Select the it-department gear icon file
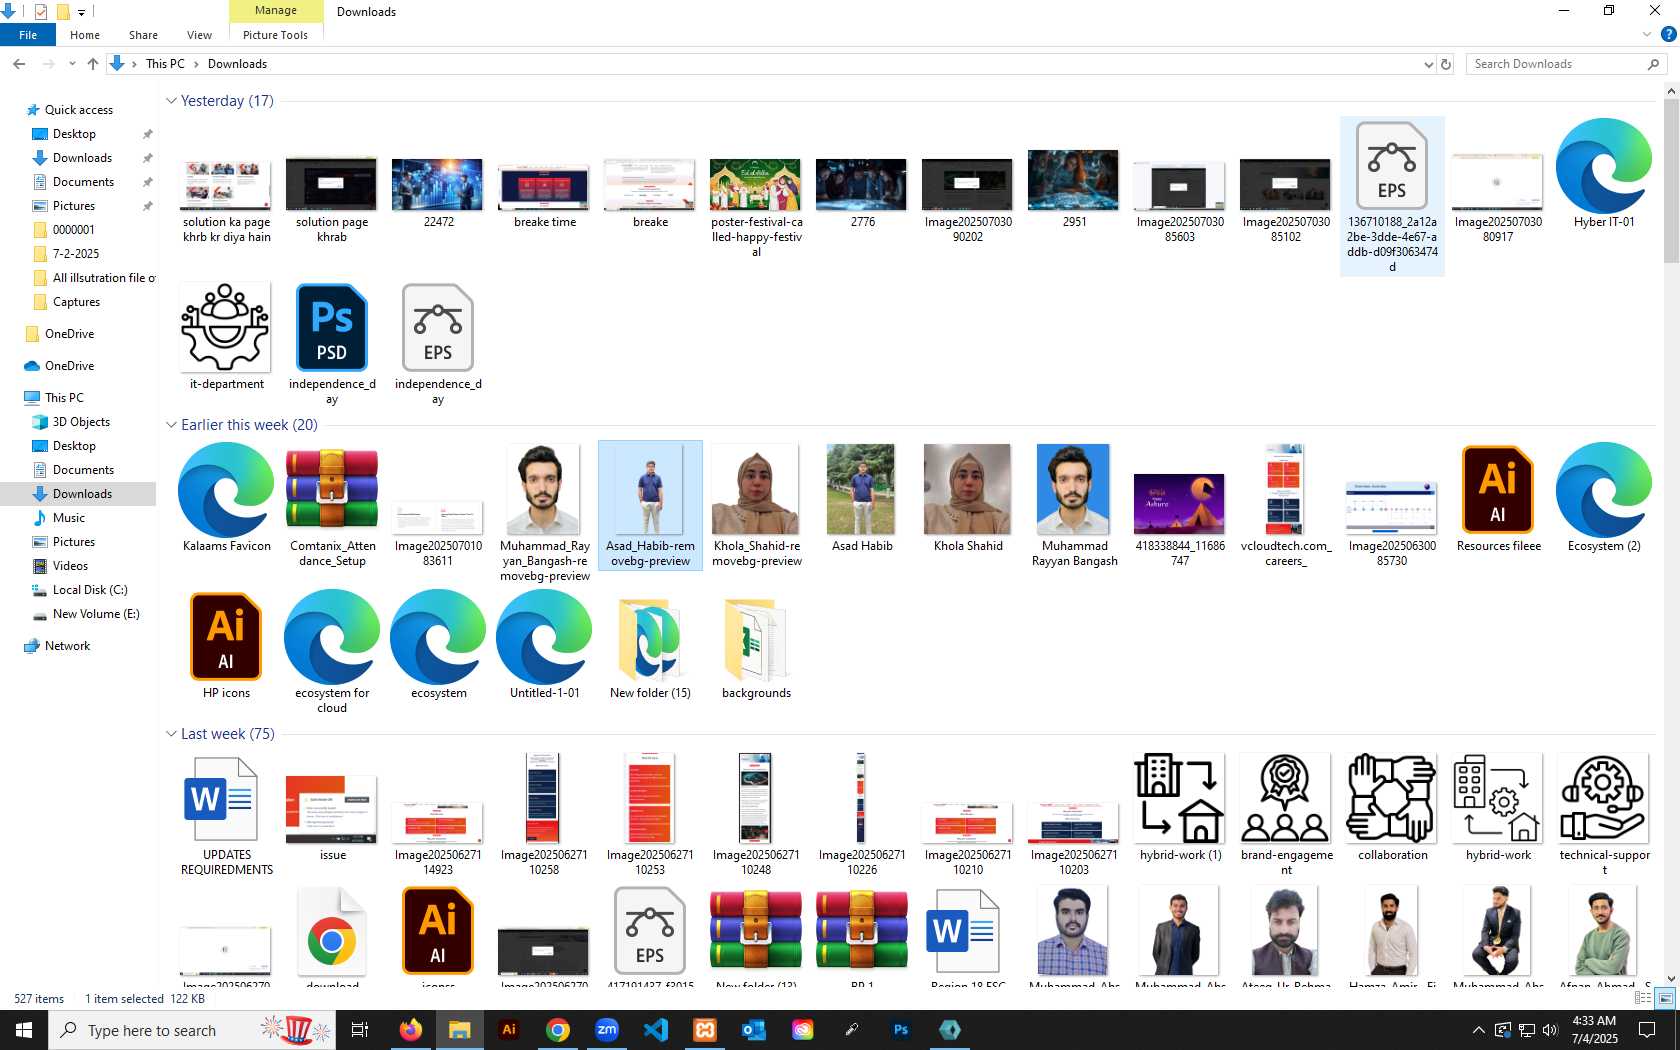 [x=226, y=327]
